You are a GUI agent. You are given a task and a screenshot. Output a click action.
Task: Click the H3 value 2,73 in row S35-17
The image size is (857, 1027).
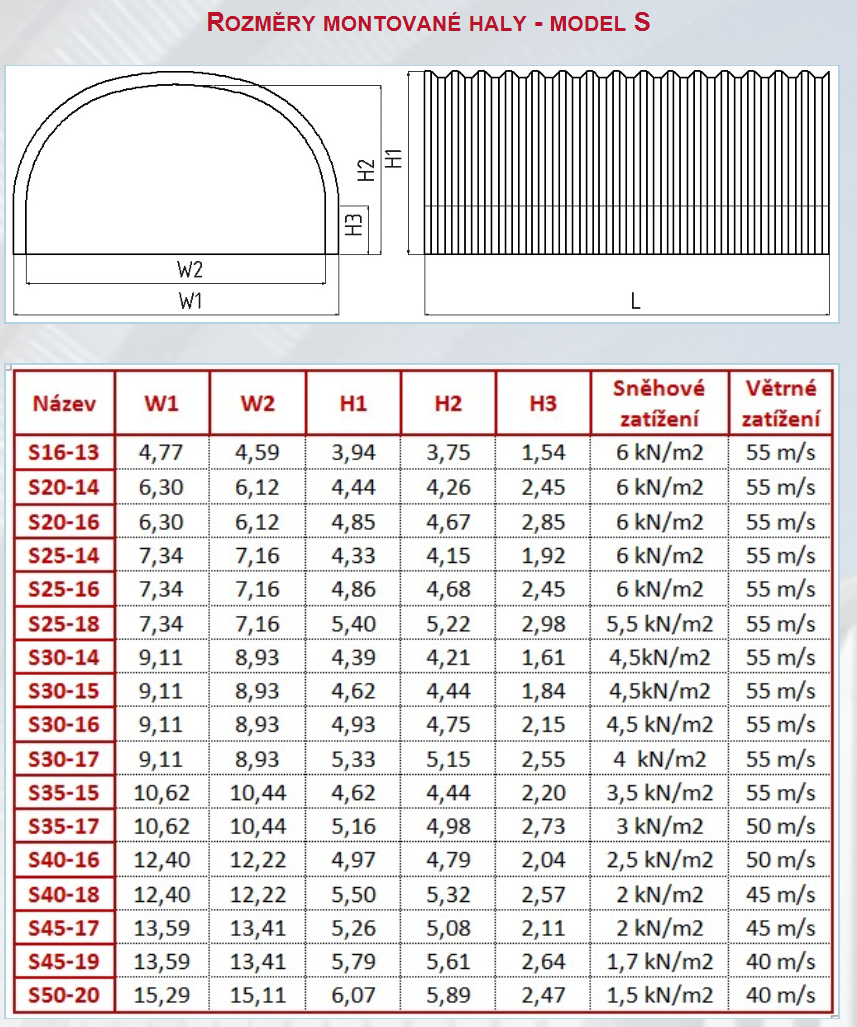point(543,826)
